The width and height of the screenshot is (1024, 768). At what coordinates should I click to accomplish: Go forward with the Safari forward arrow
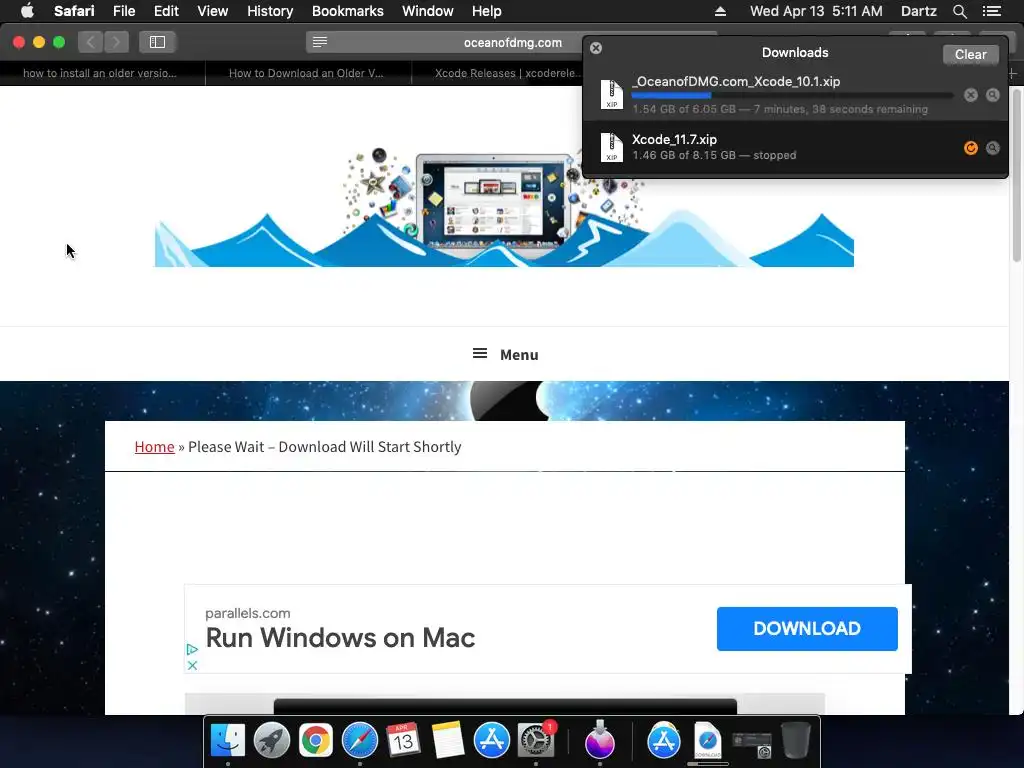(116, 42)
